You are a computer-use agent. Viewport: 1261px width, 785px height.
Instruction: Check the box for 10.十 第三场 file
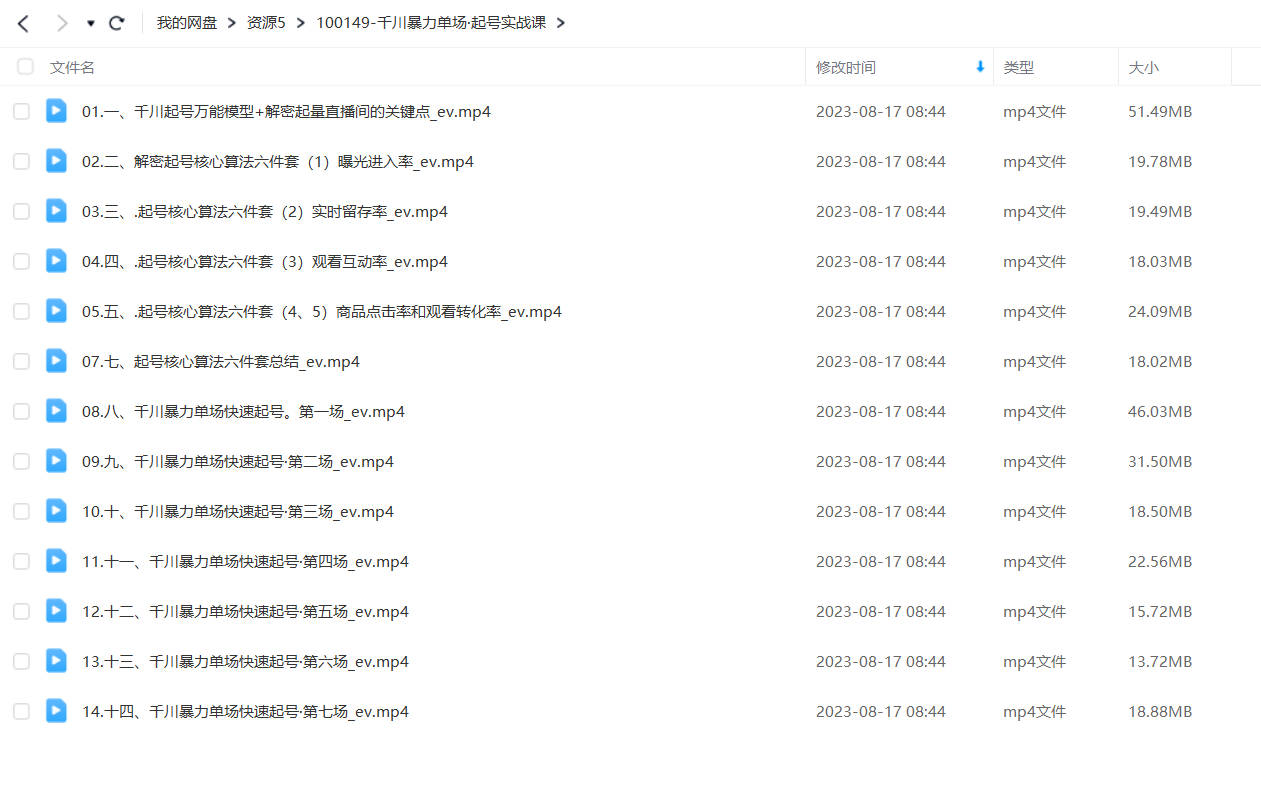click(x=21, y=511)
